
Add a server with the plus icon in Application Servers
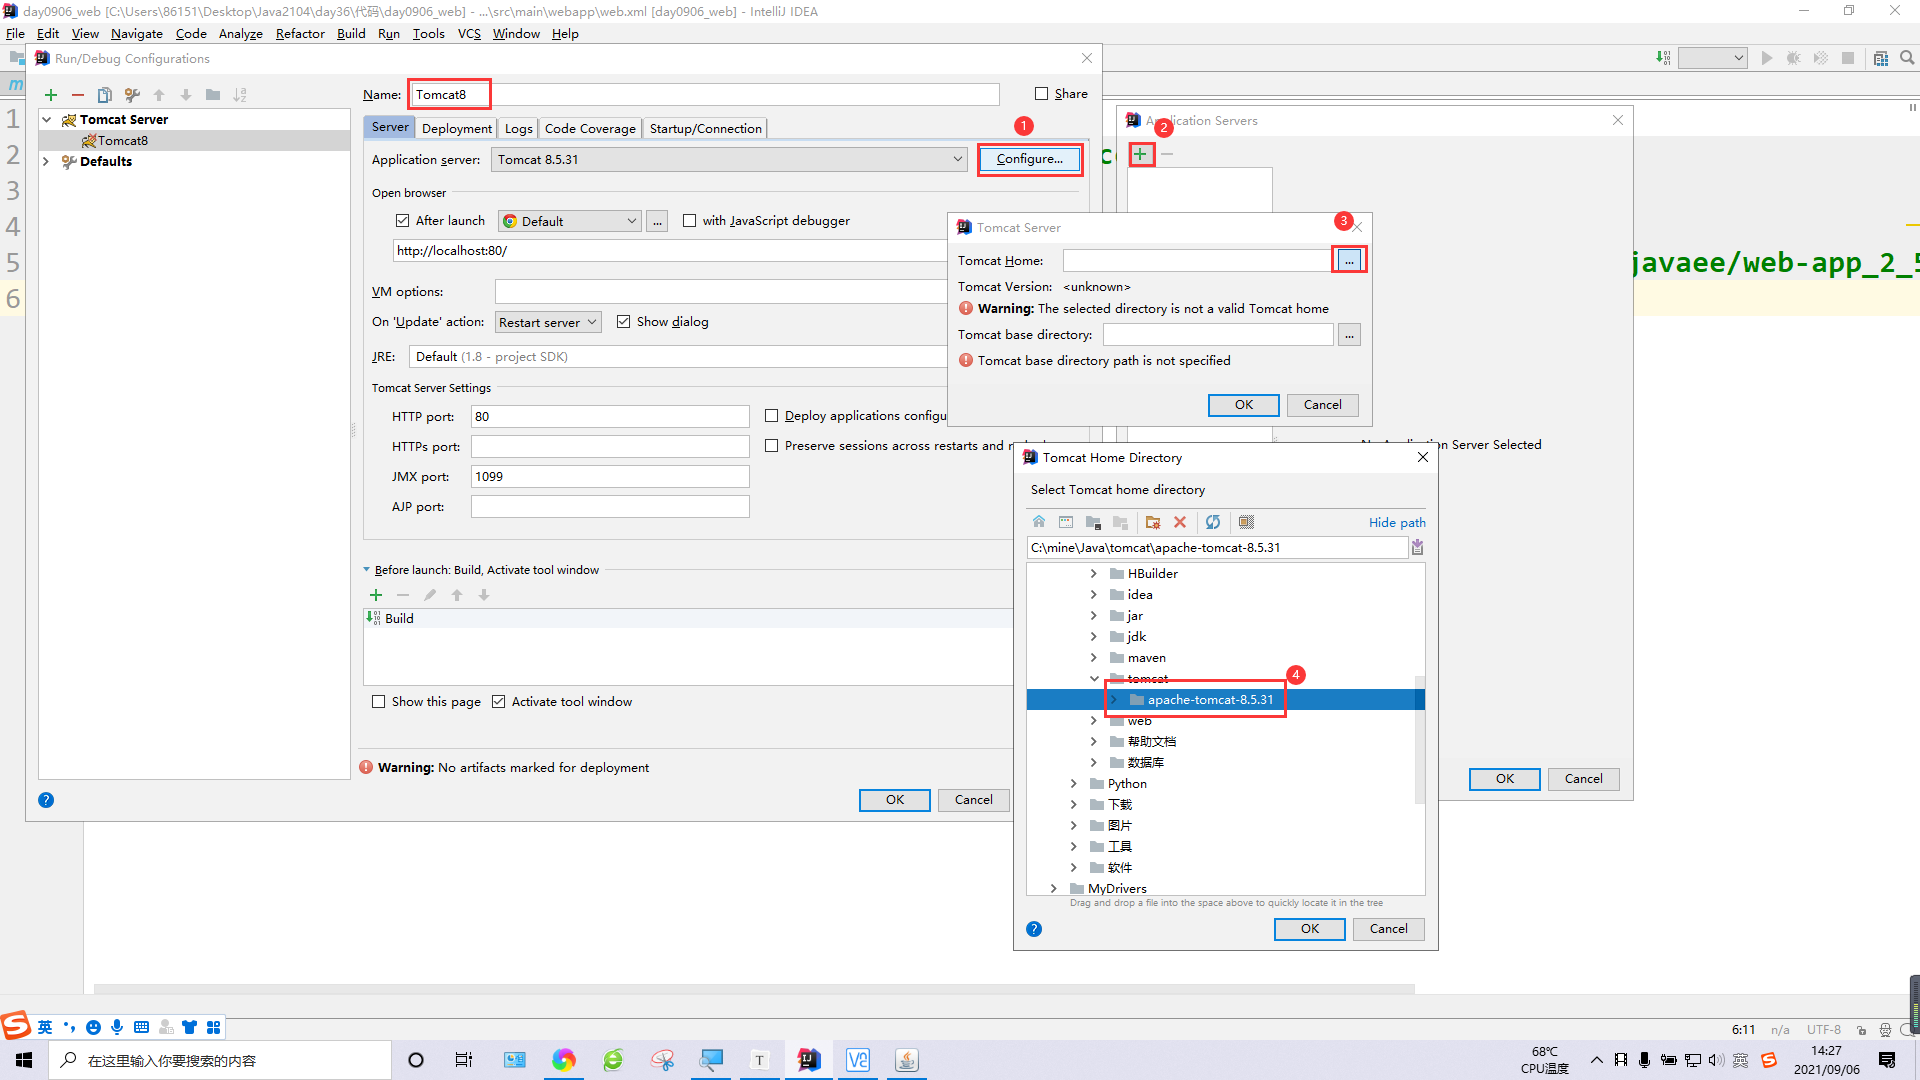pyautogui.click(x=1140, y=154)
